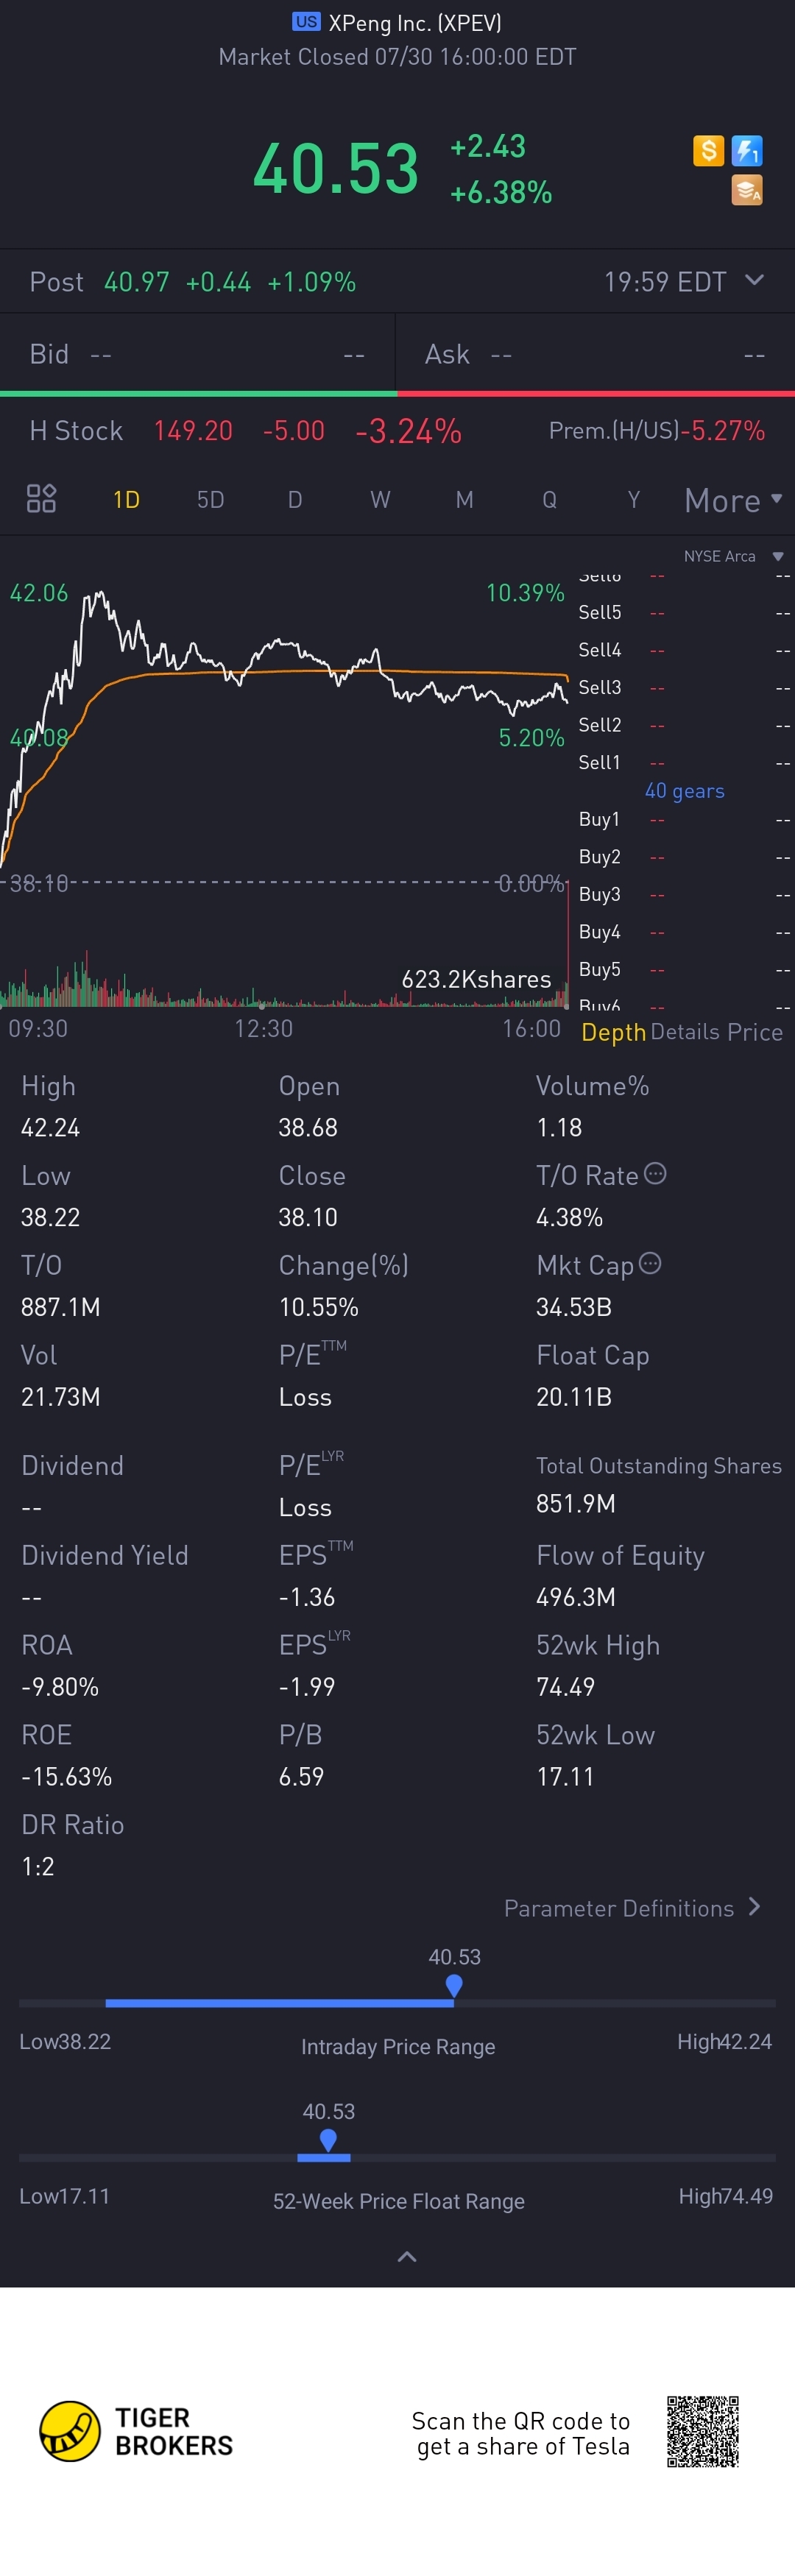Expand the post-market time dropdown chevron
This screenshot has width=795, height=2576.
755,280
